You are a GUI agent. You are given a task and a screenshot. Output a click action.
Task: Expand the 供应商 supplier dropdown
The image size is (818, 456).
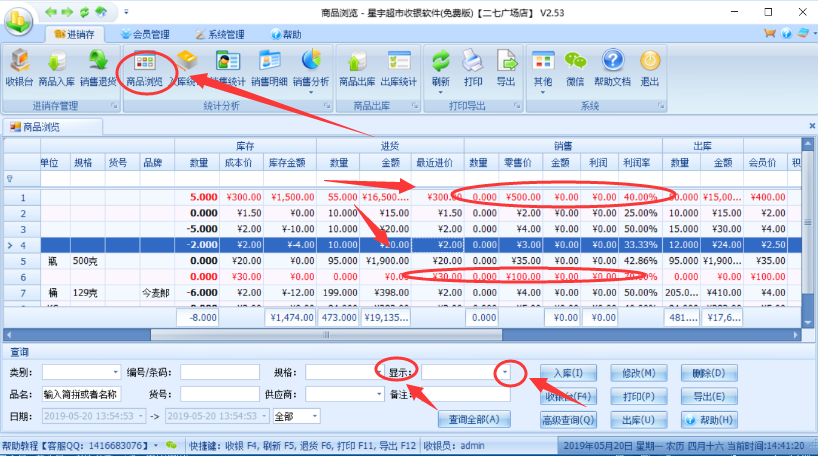(378, 394)
